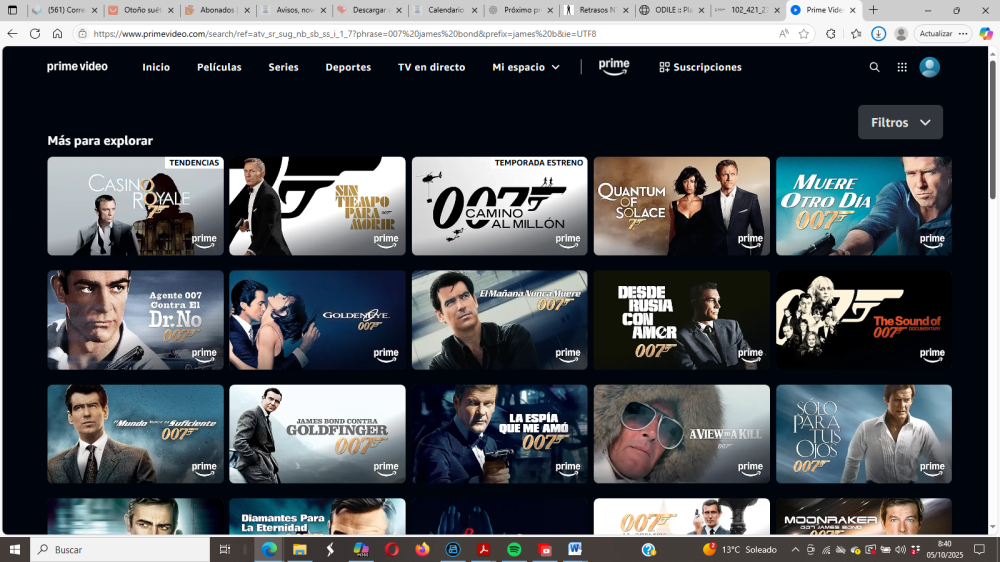Open the Casino Royale movie thumbnail
The height and width of the screenshot is (562, 1000).
coord(135,205)
